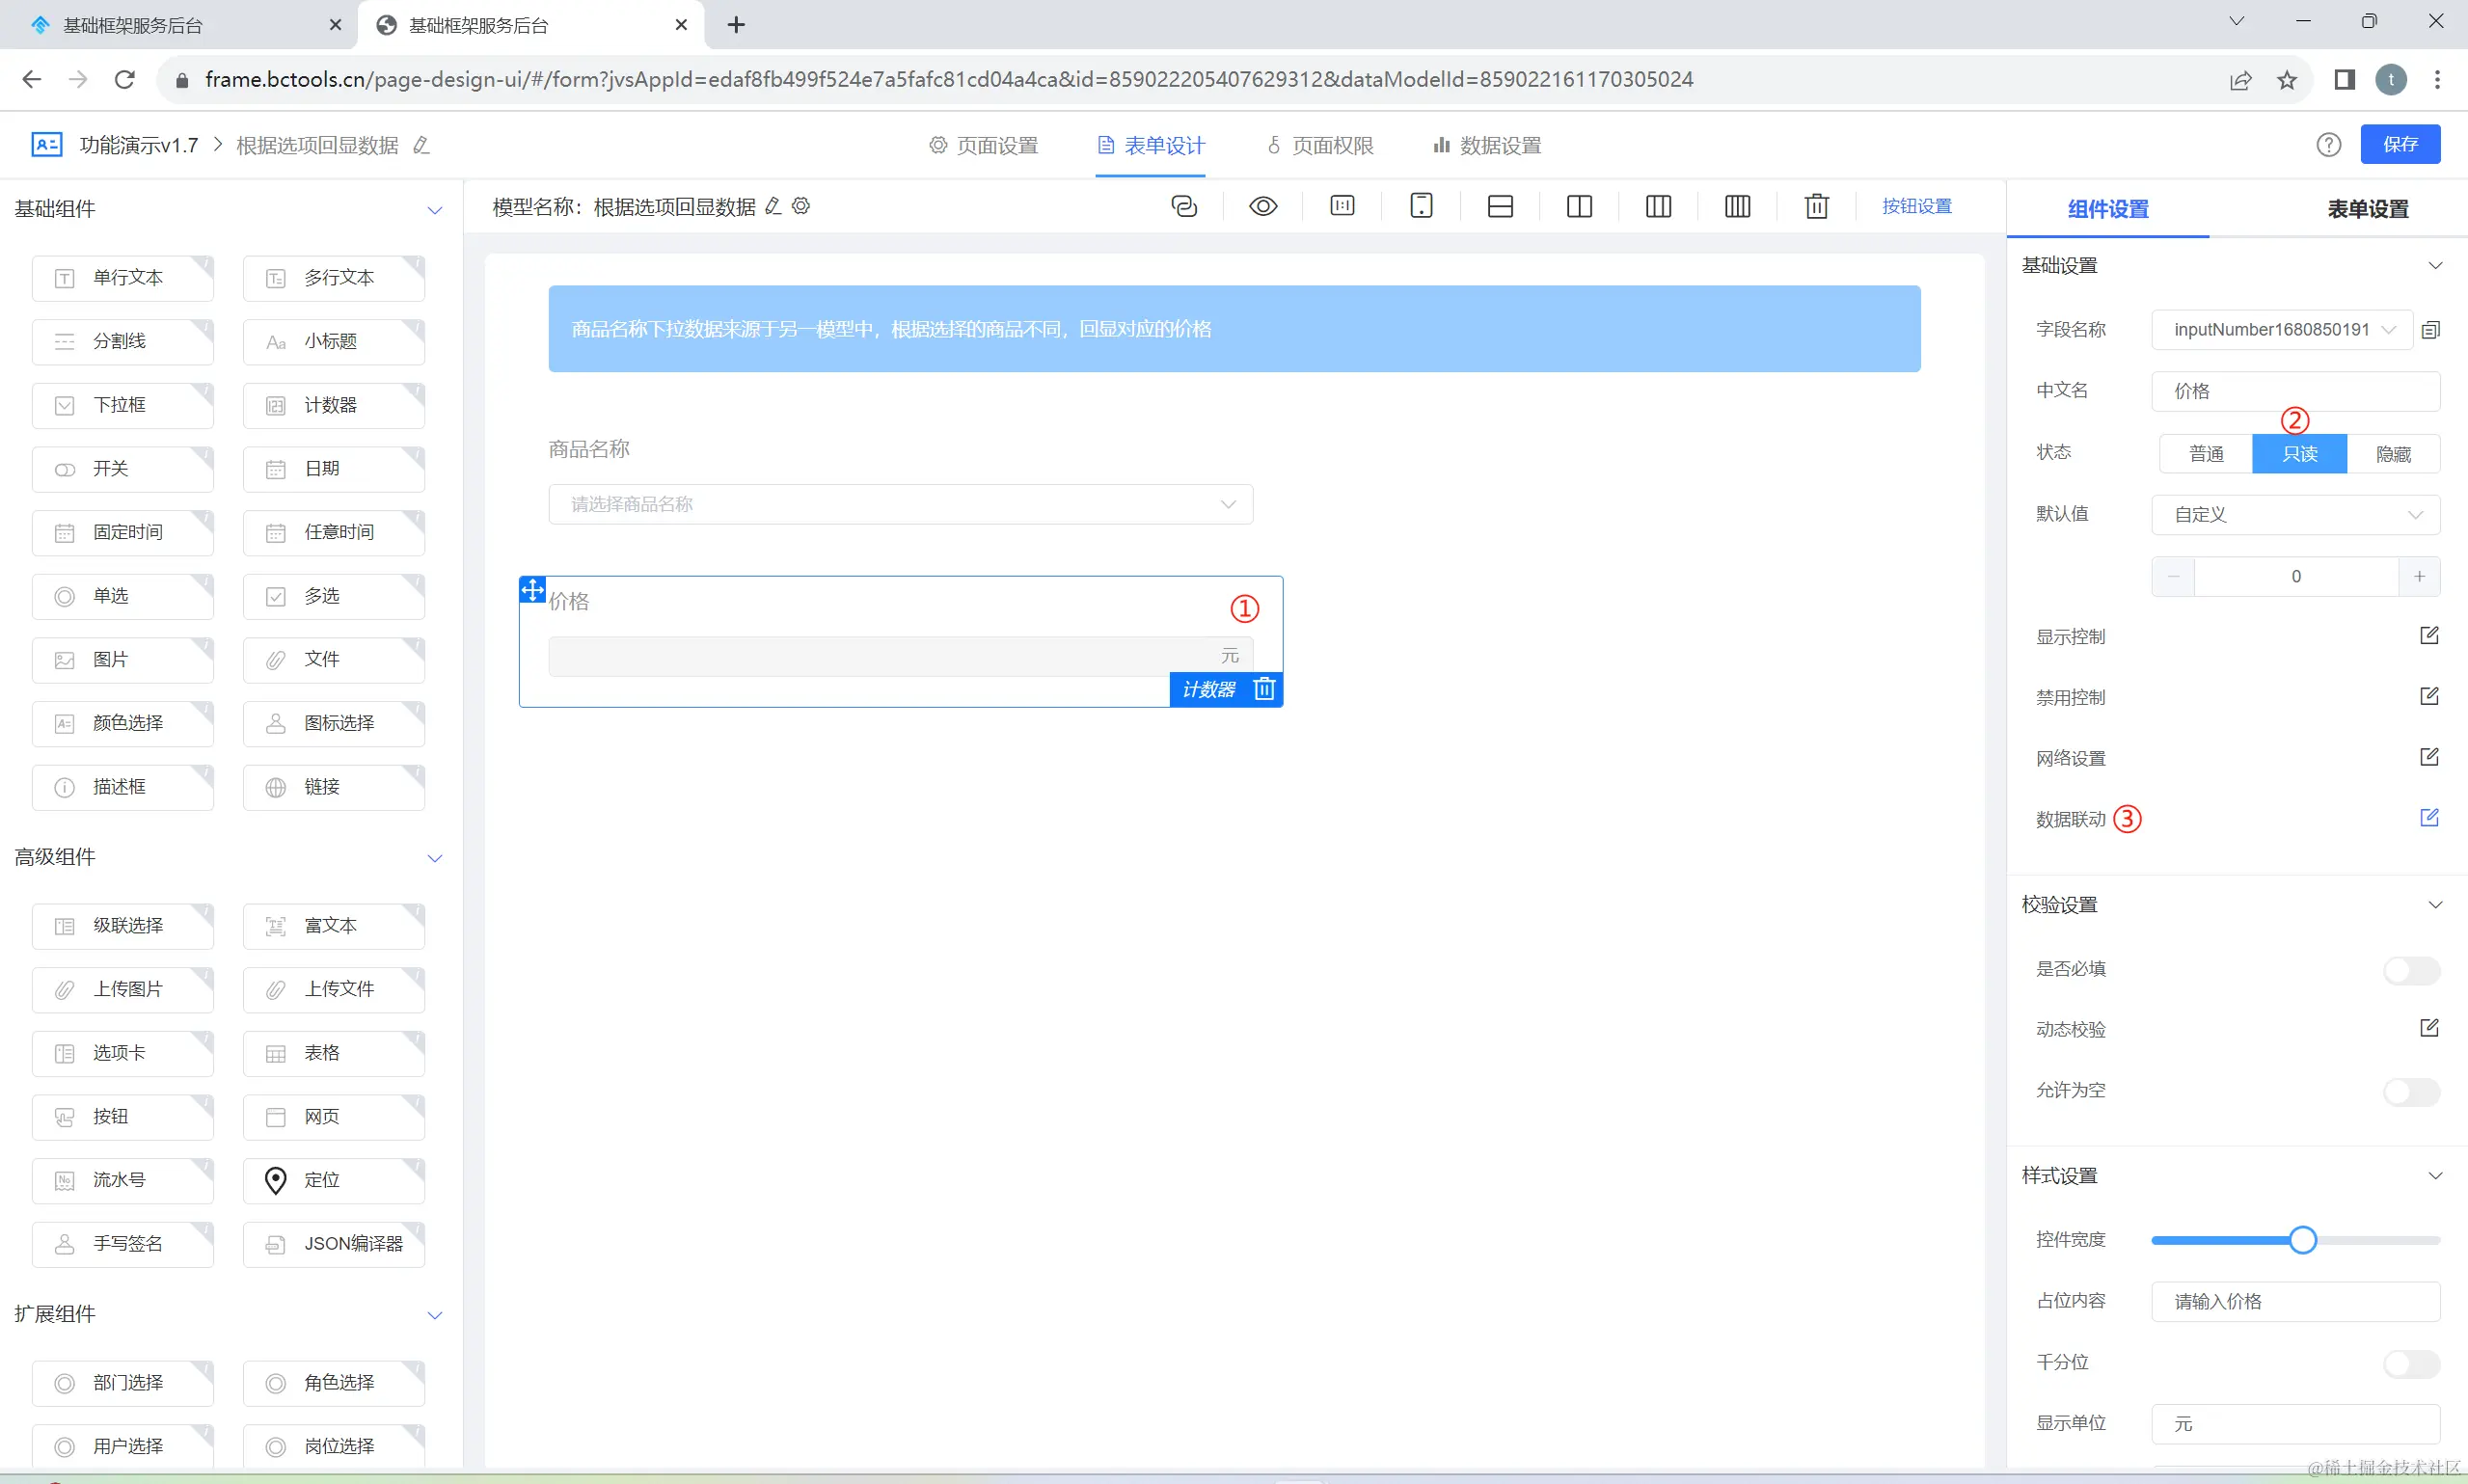Viewport: 2468px width, 1484px height.
Task: Click the mobile device preview icon
Action: point(1421,206)
